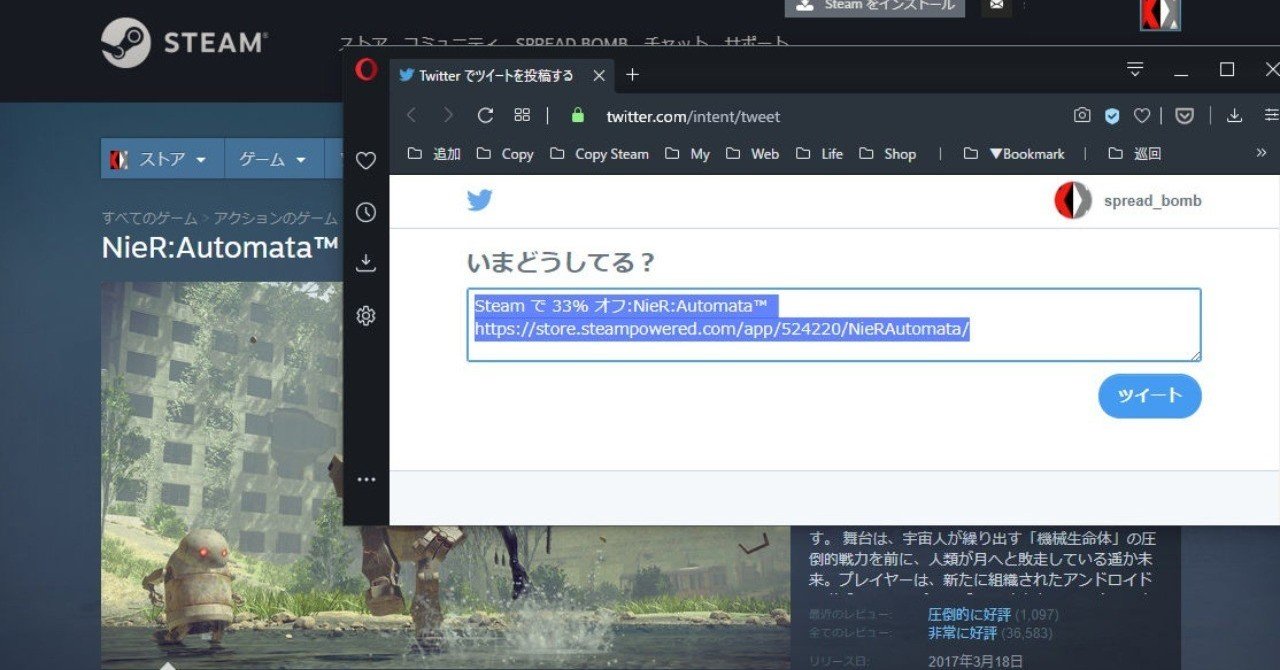Open the ストア dropdown on Steam page
Viewport: 1280px width, 670px height.
pyautogui.click(x=163, y=159)
